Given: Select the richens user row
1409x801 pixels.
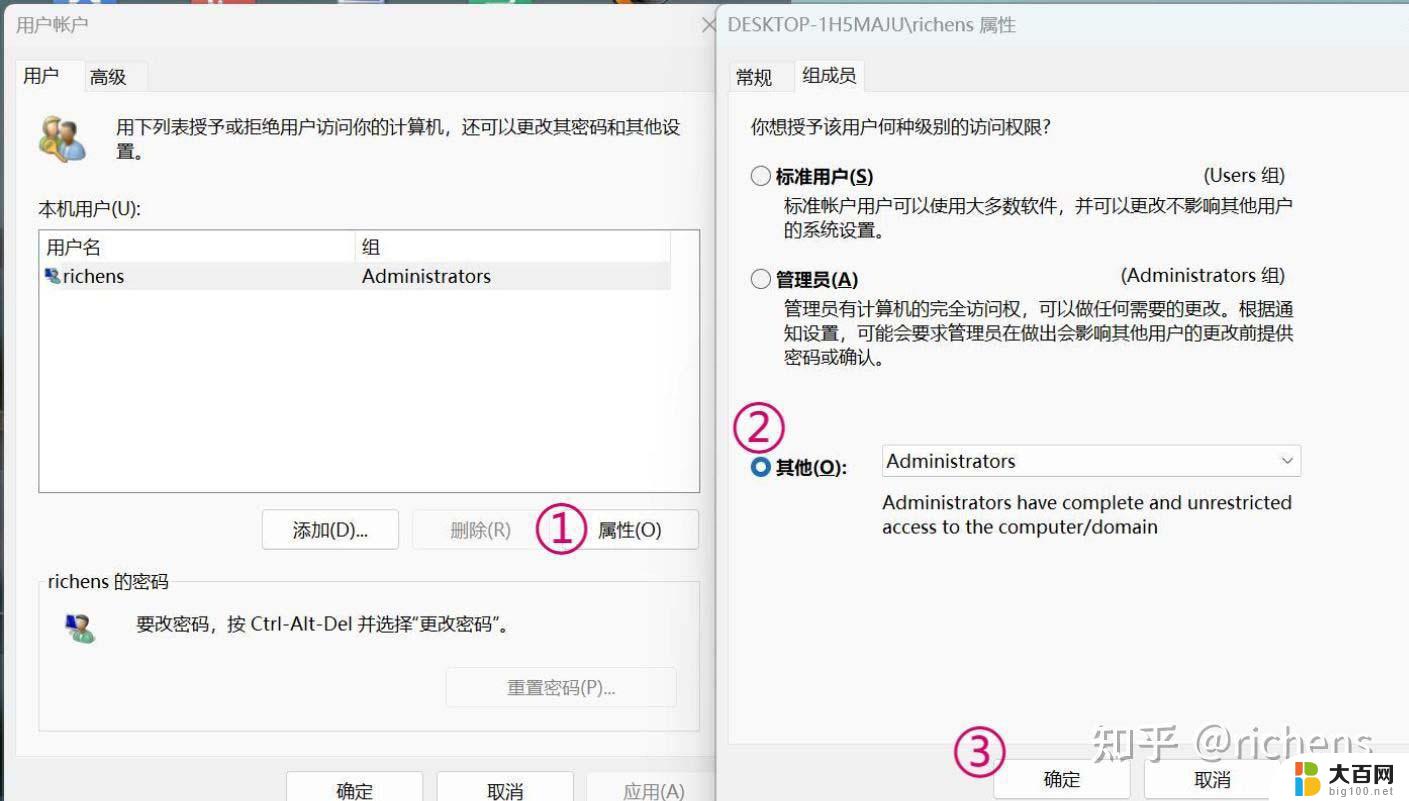Looking at the screenshot, I should pyautogui.click(x=356, y=276).
